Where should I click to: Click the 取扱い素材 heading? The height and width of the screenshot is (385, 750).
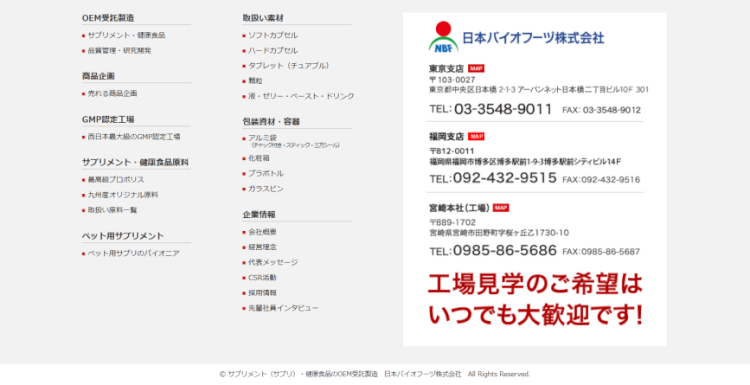pyautogui.click(x=263, y=18)
